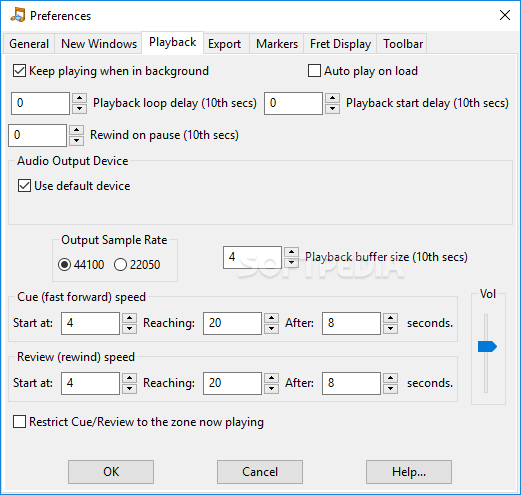The height and width of the screenshot is (495, 521).
Task: Open Help for playback preferences
Action: coord(409,472)
